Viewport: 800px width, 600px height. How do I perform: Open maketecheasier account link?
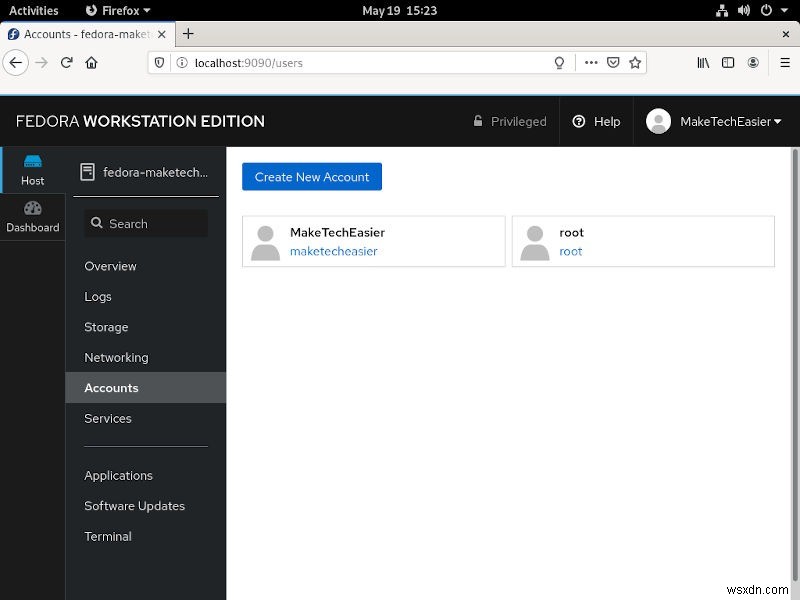coord(334,252)
